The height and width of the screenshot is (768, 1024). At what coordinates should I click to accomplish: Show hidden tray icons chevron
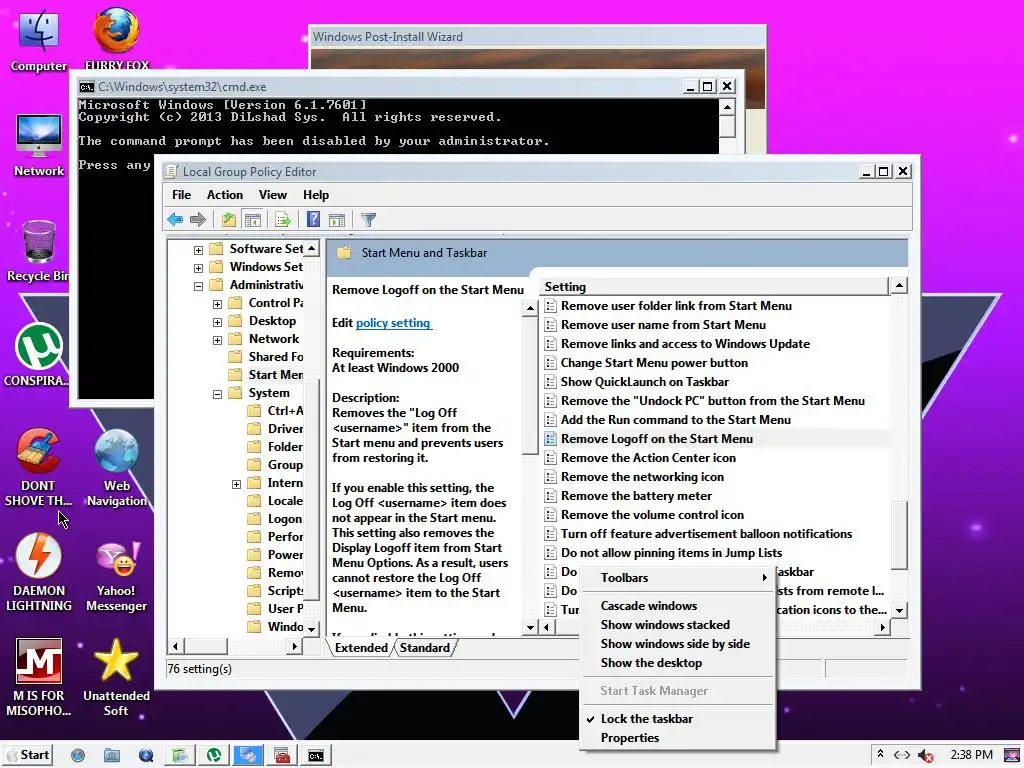[880, 754]
